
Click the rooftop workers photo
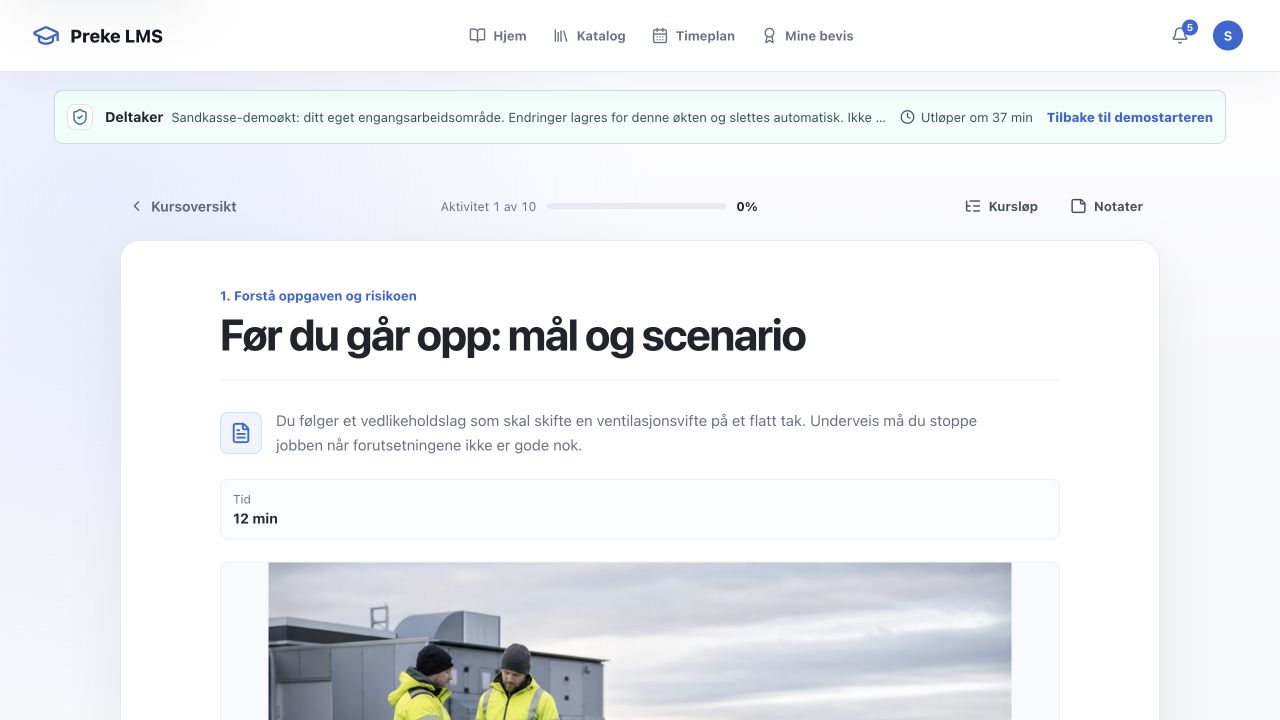click(640, 641)
